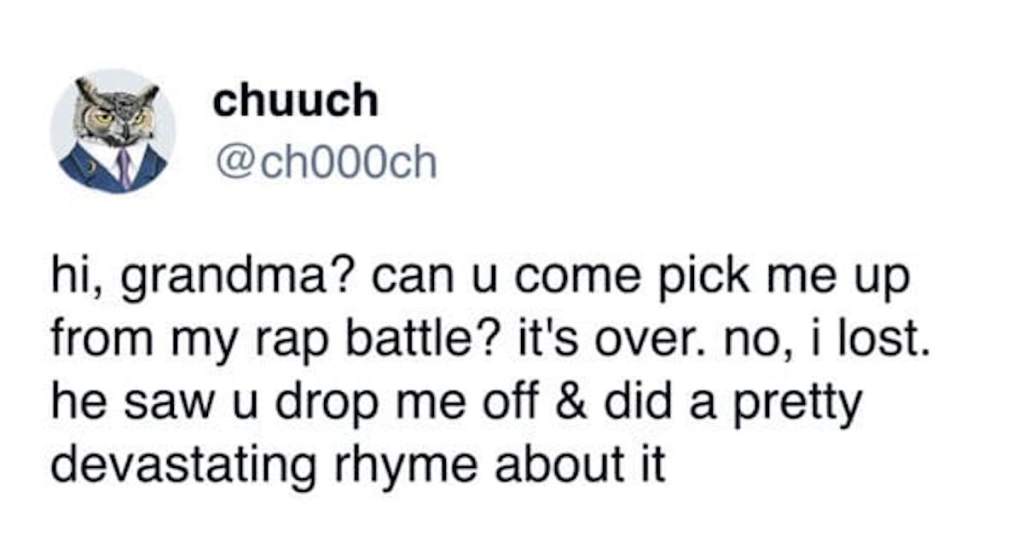Screen dimensions: 1024x537
Task: Click the owl profile avatar
Action: tap(112, 130)
